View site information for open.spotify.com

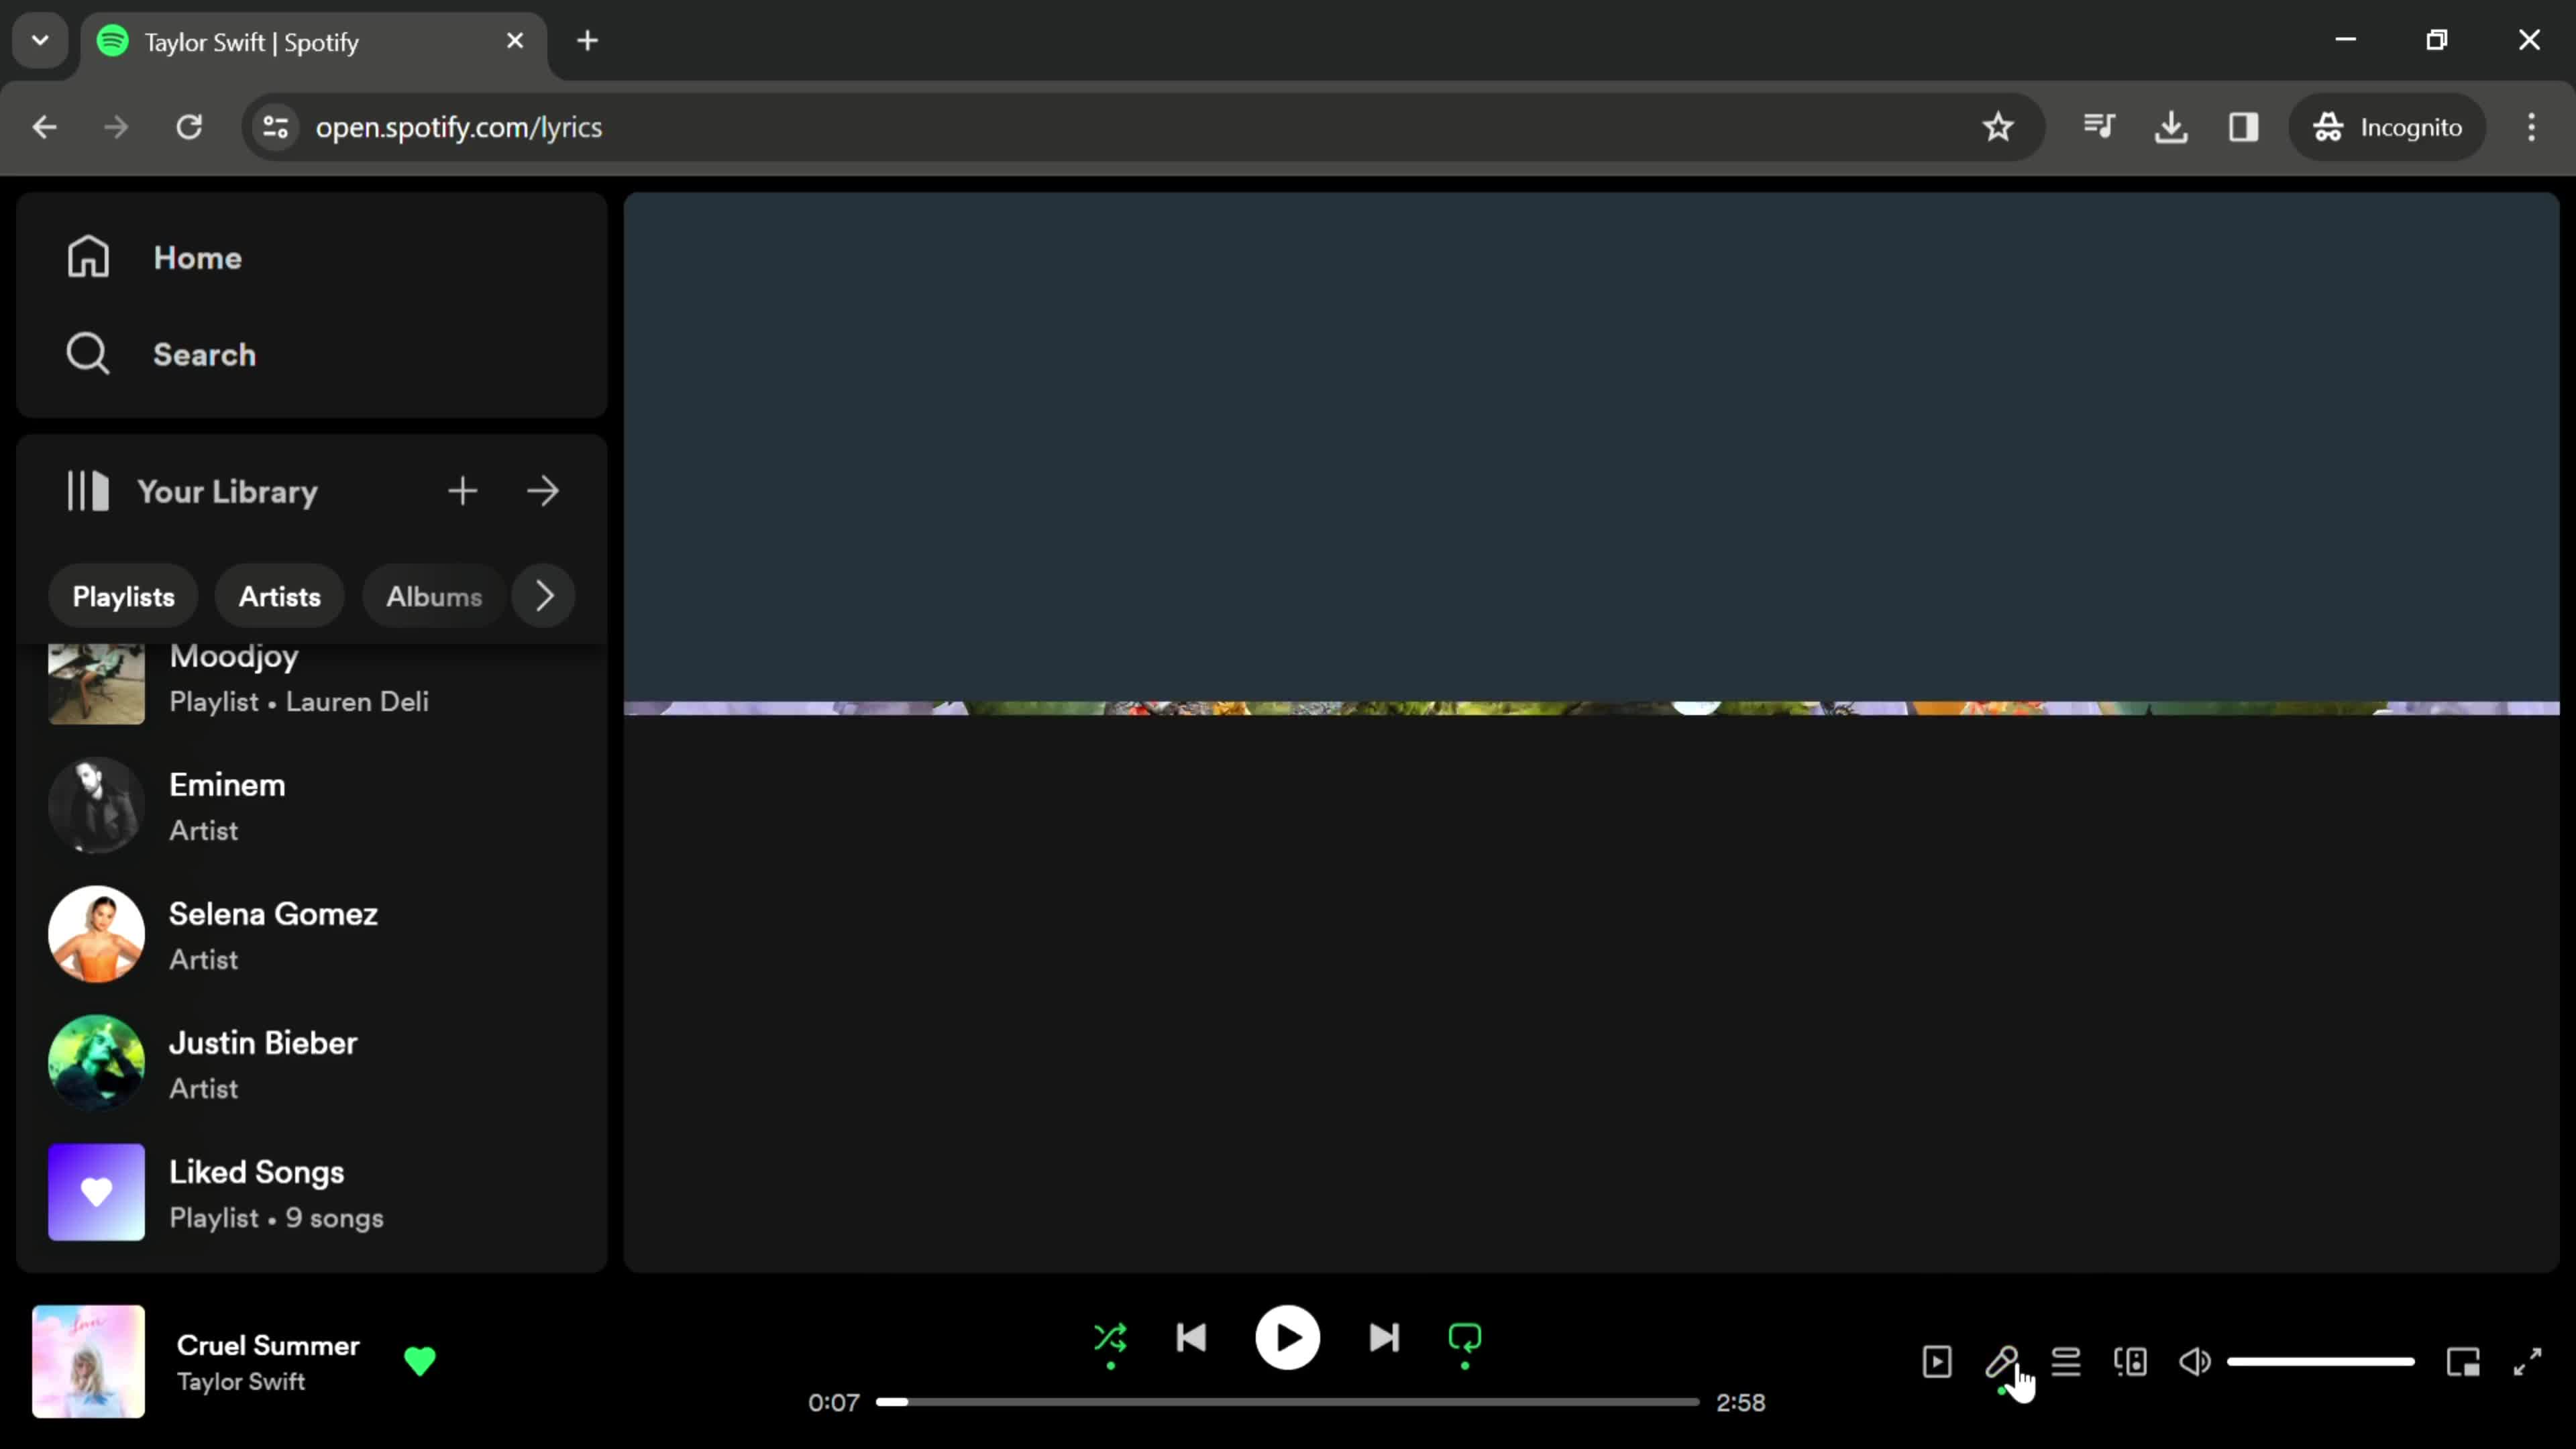275,127
